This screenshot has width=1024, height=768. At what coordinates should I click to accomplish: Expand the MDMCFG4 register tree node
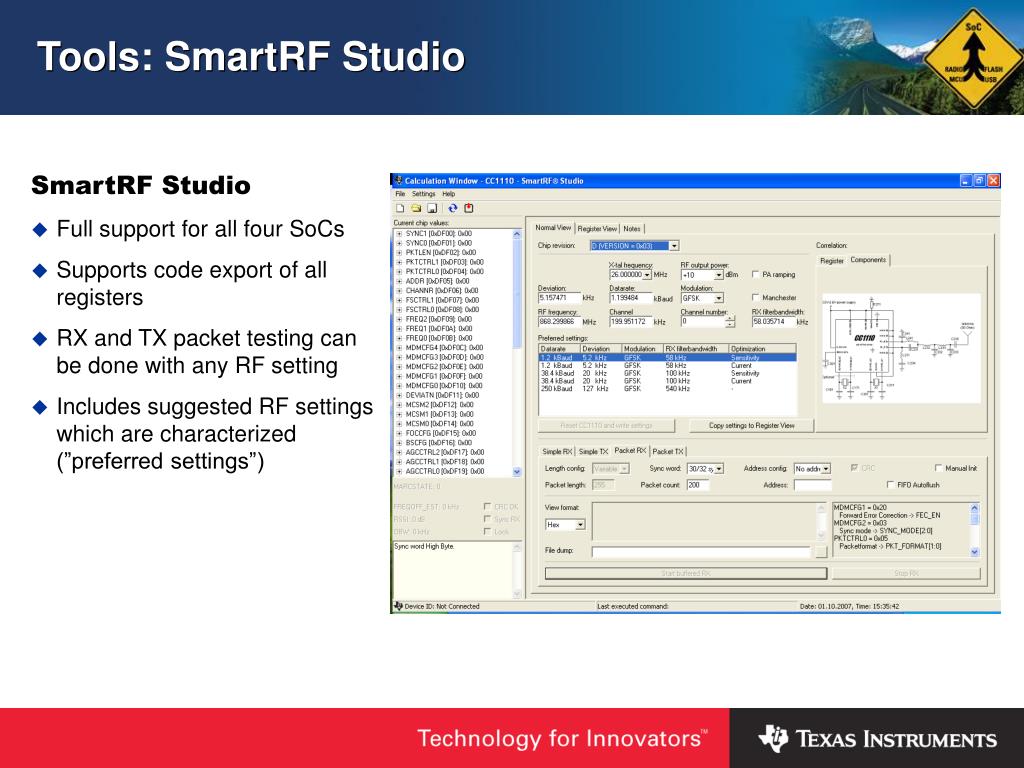tap(399, 348)
